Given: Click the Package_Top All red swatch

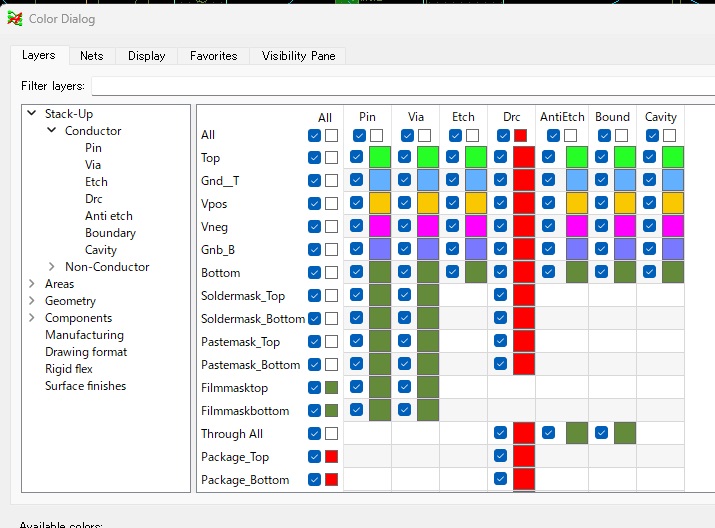Looking at the screenshot, I should click(331, 457).
